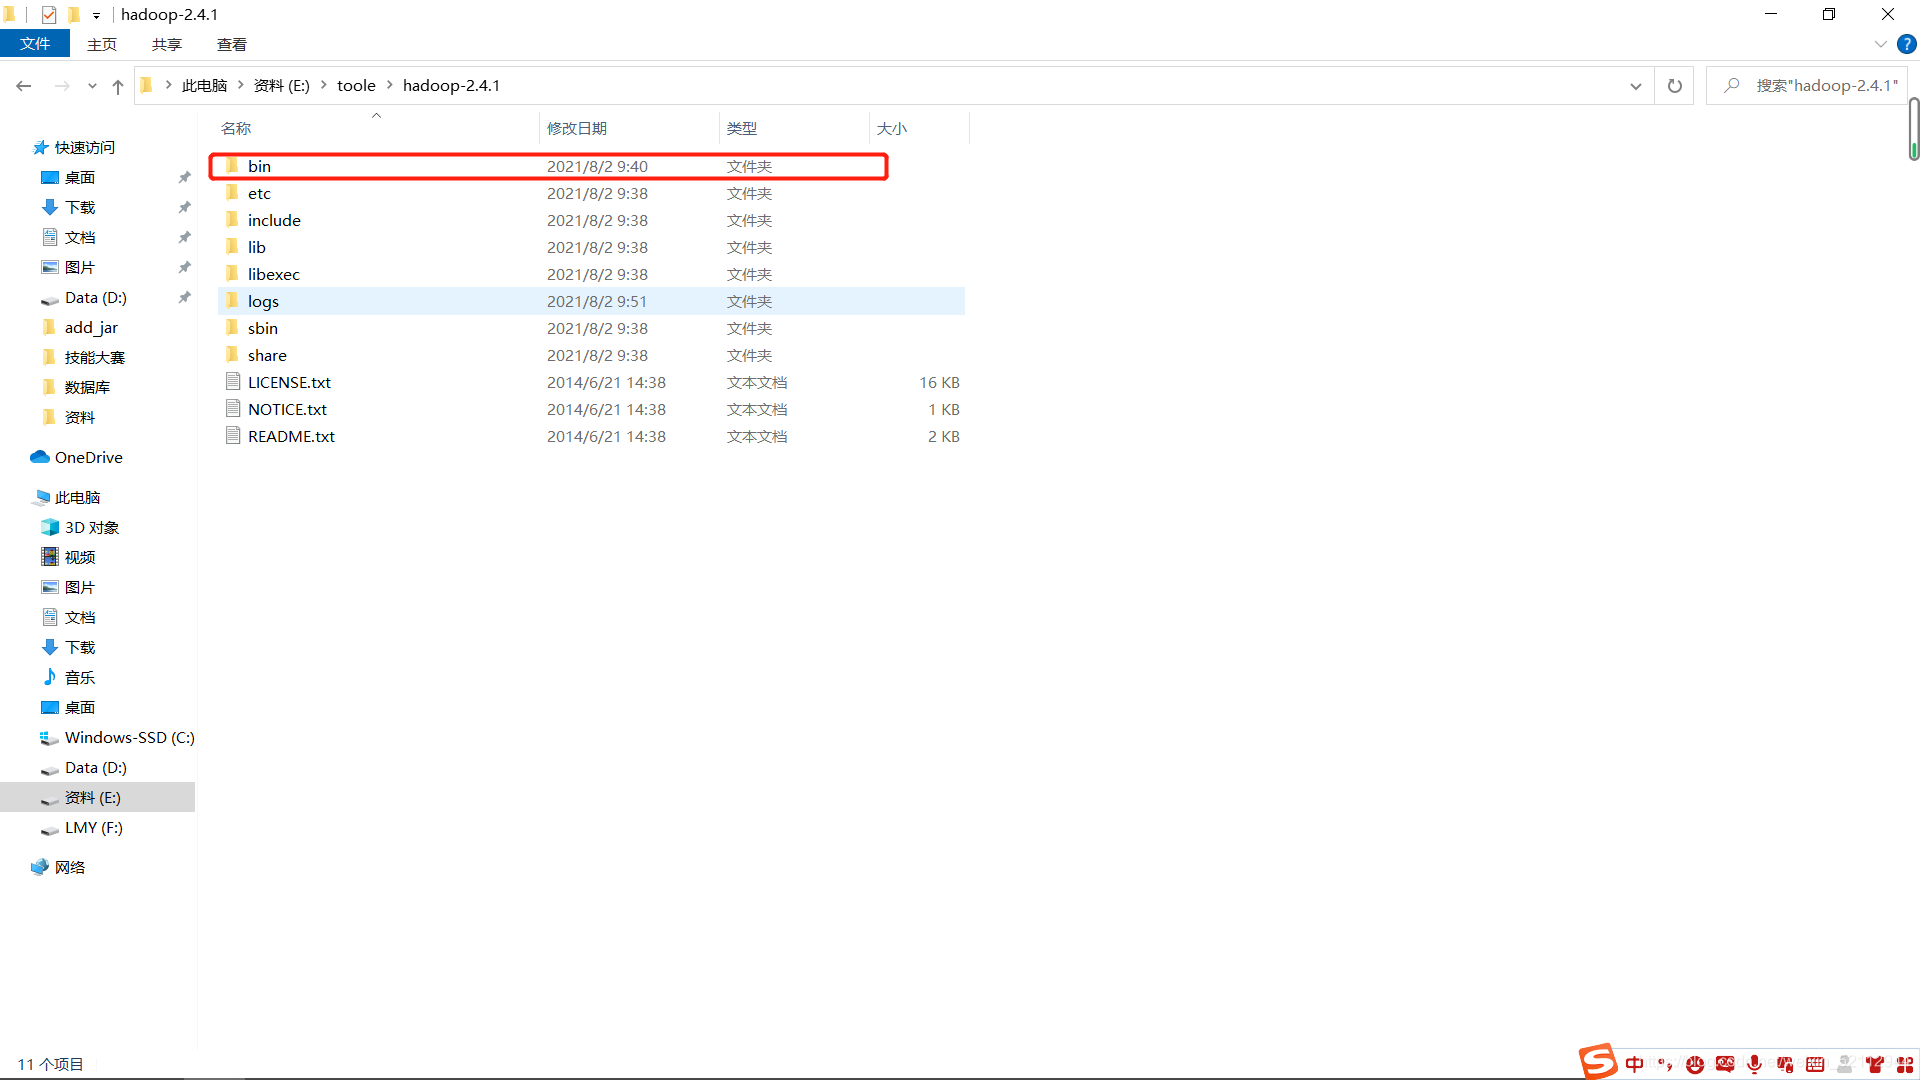The image size is (1920, 1080).
Task: Select the etc folder
Action: pyautogui.click(x=591, y=193)
